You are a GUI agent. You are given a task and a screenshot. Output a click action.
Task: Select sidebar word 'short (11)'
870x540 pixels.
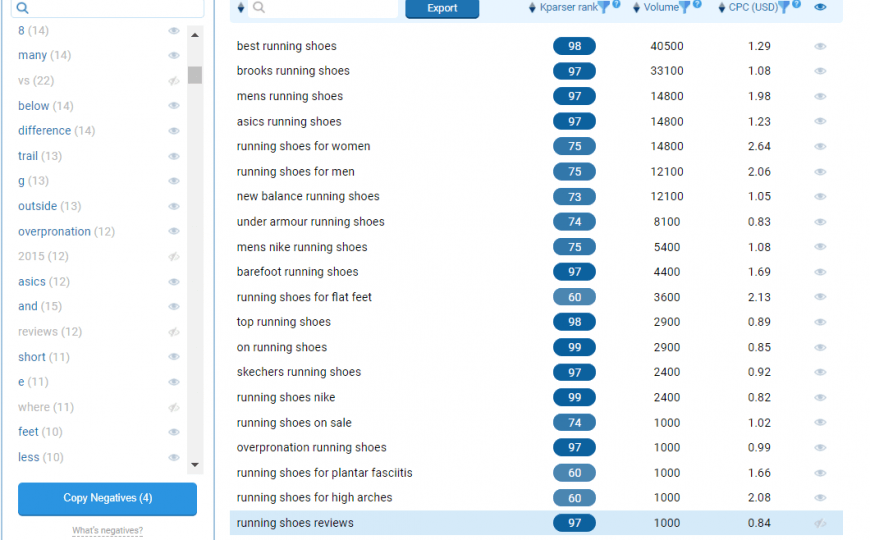click(44, 357)
